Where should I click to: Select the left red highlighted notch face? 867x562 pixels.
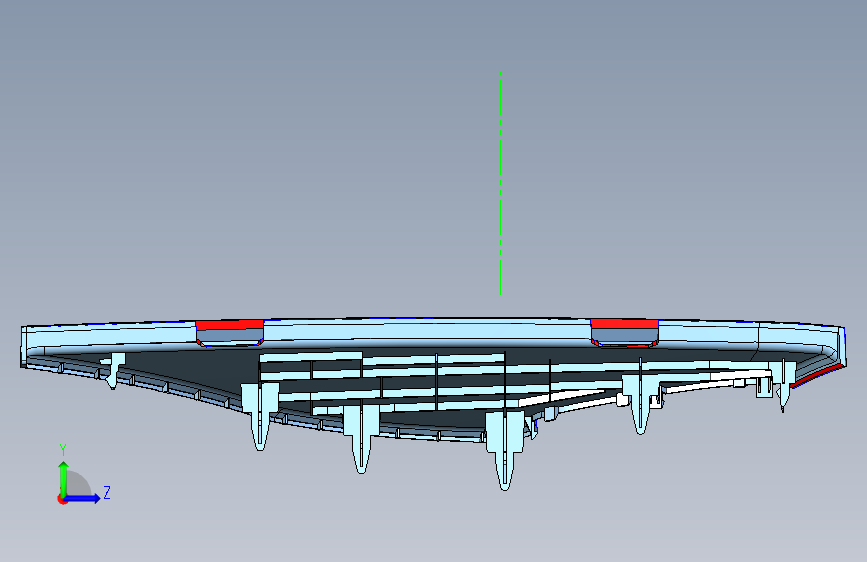coord(229,325)
